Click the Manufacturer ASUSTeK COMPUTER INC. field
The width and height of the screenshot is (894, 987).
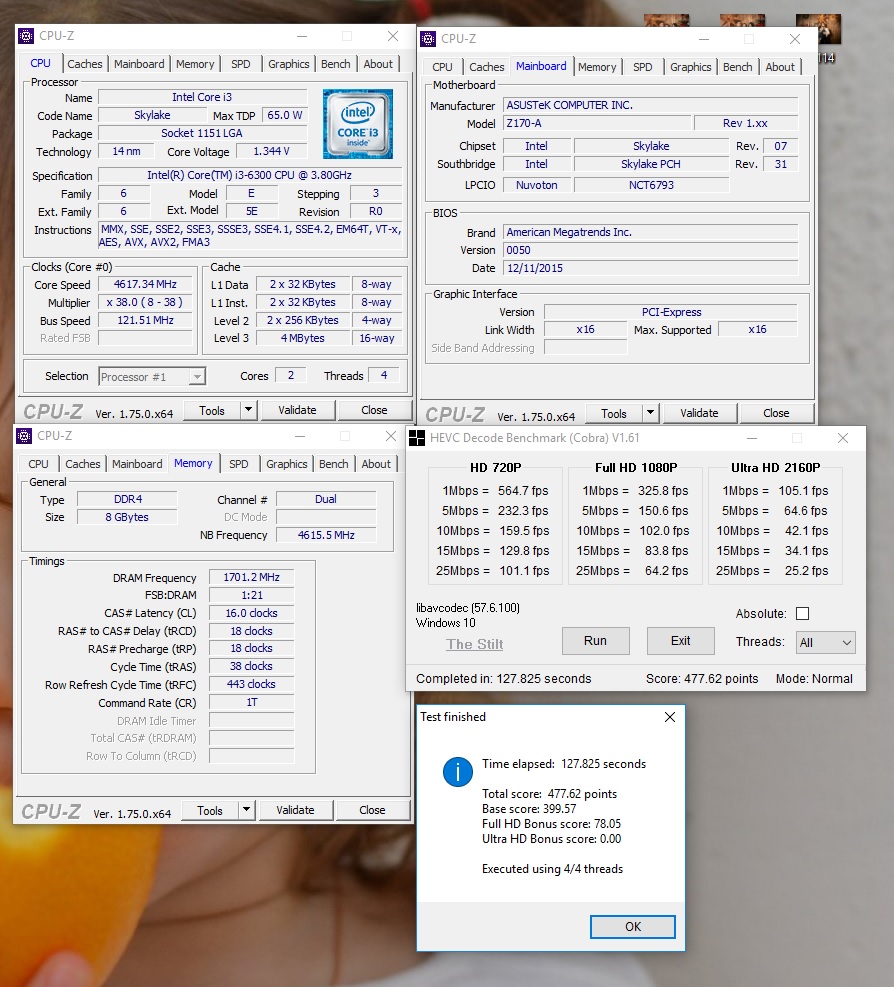pyautogui.click(x=650, y=105)
